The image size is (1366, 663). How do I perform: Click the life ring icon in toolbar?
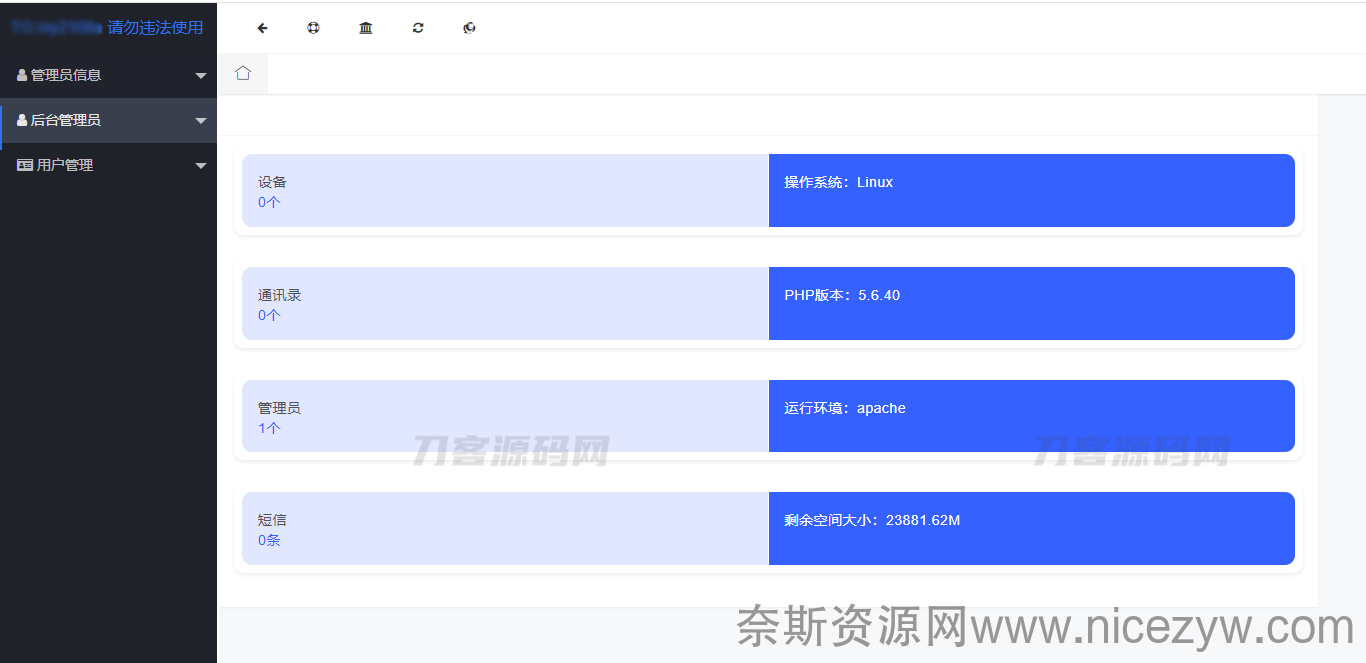[313, 28]
